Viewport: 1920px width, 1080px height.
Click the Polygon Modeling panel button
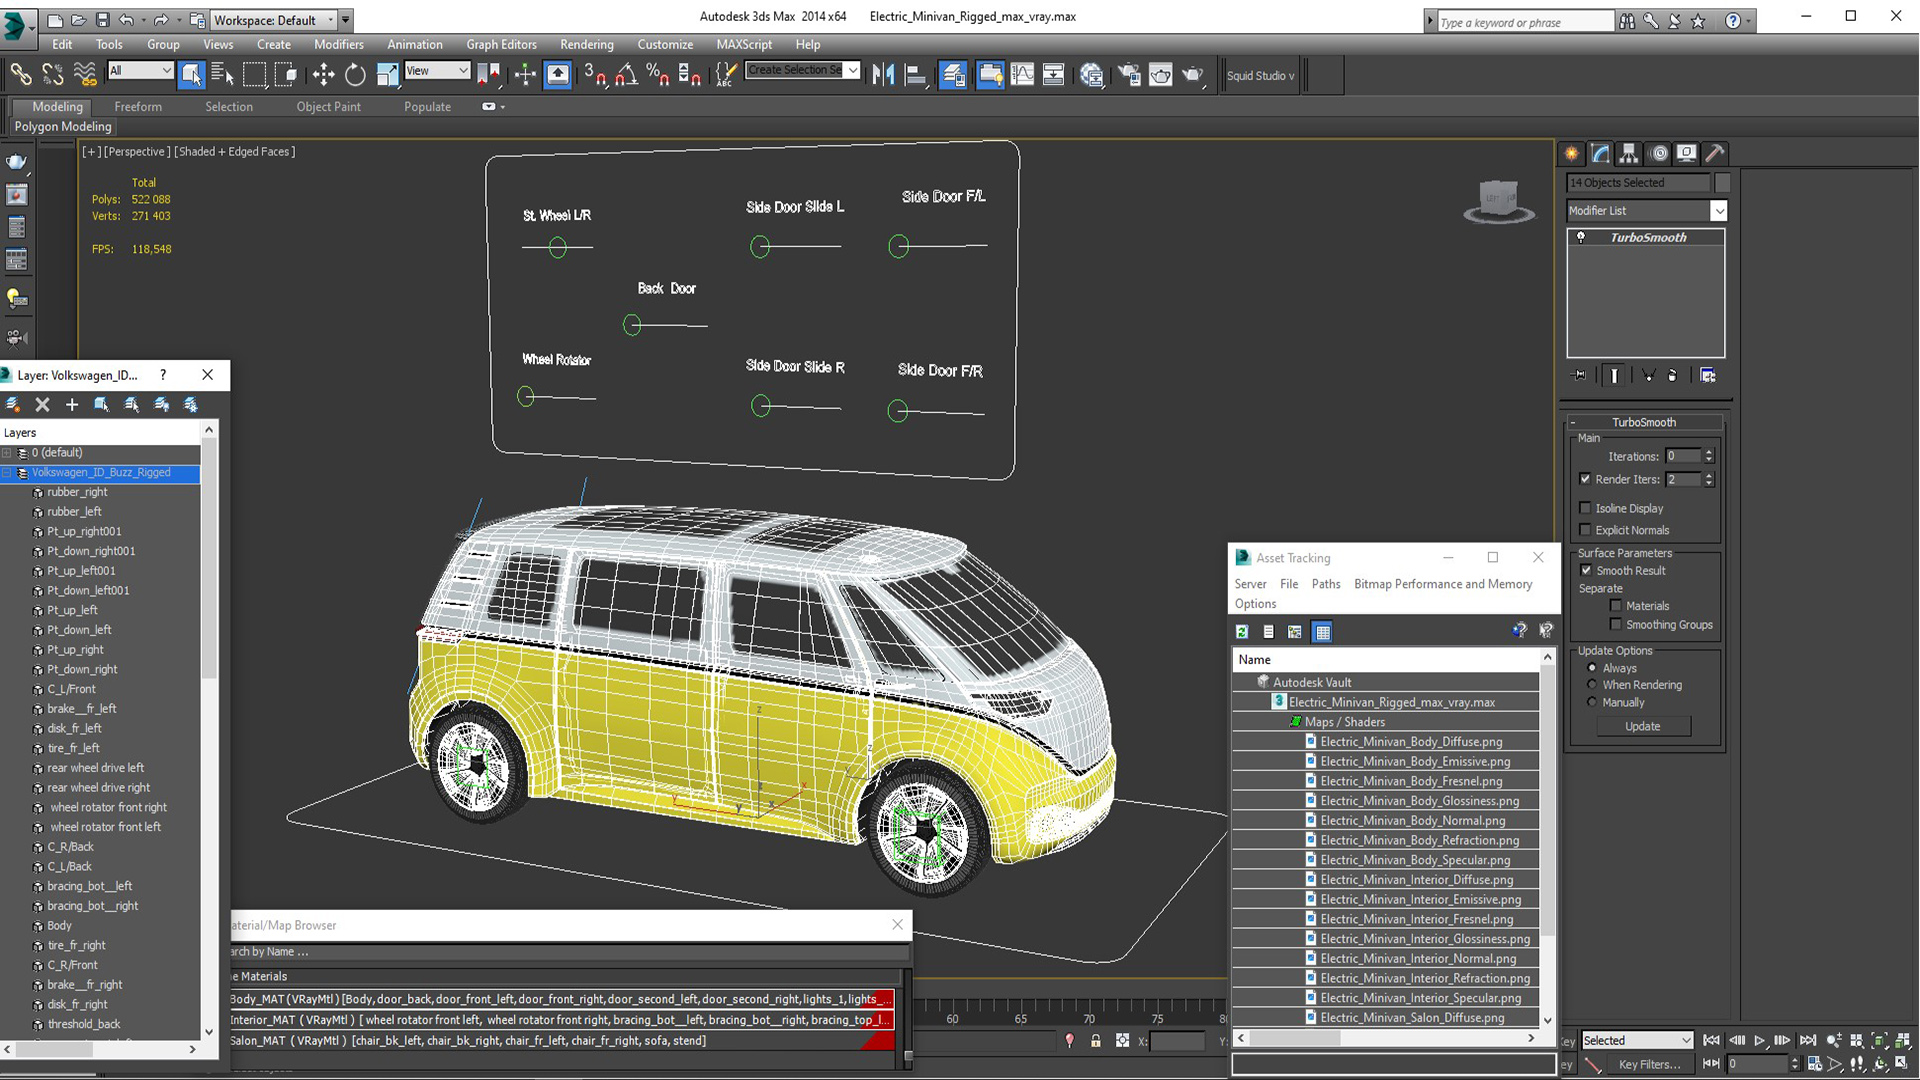(x=63, y=127)
